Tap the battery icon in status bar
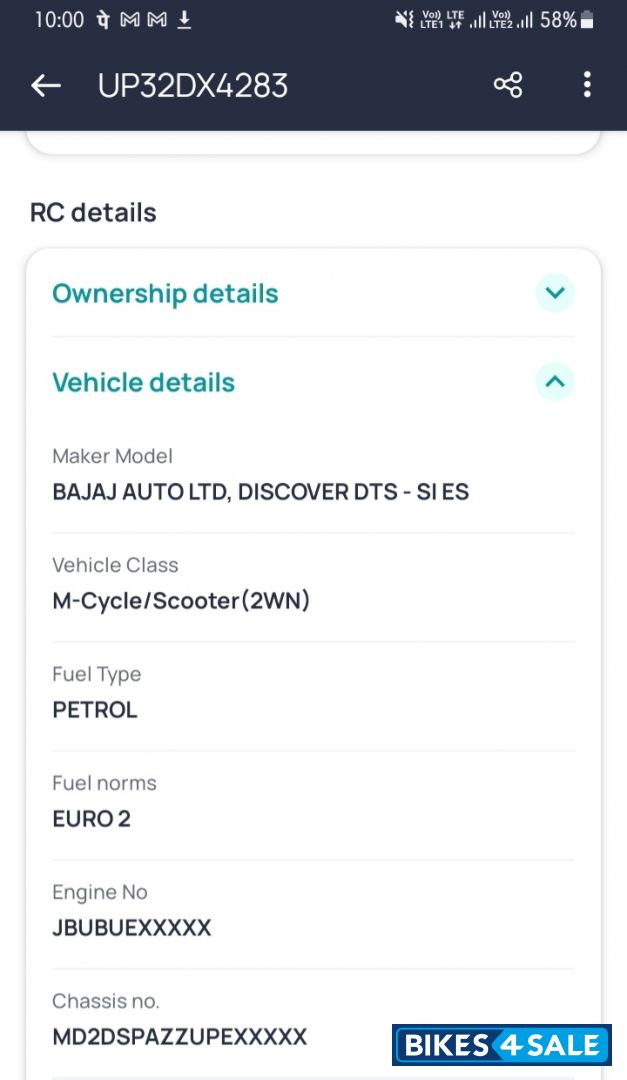 point(587,20)
